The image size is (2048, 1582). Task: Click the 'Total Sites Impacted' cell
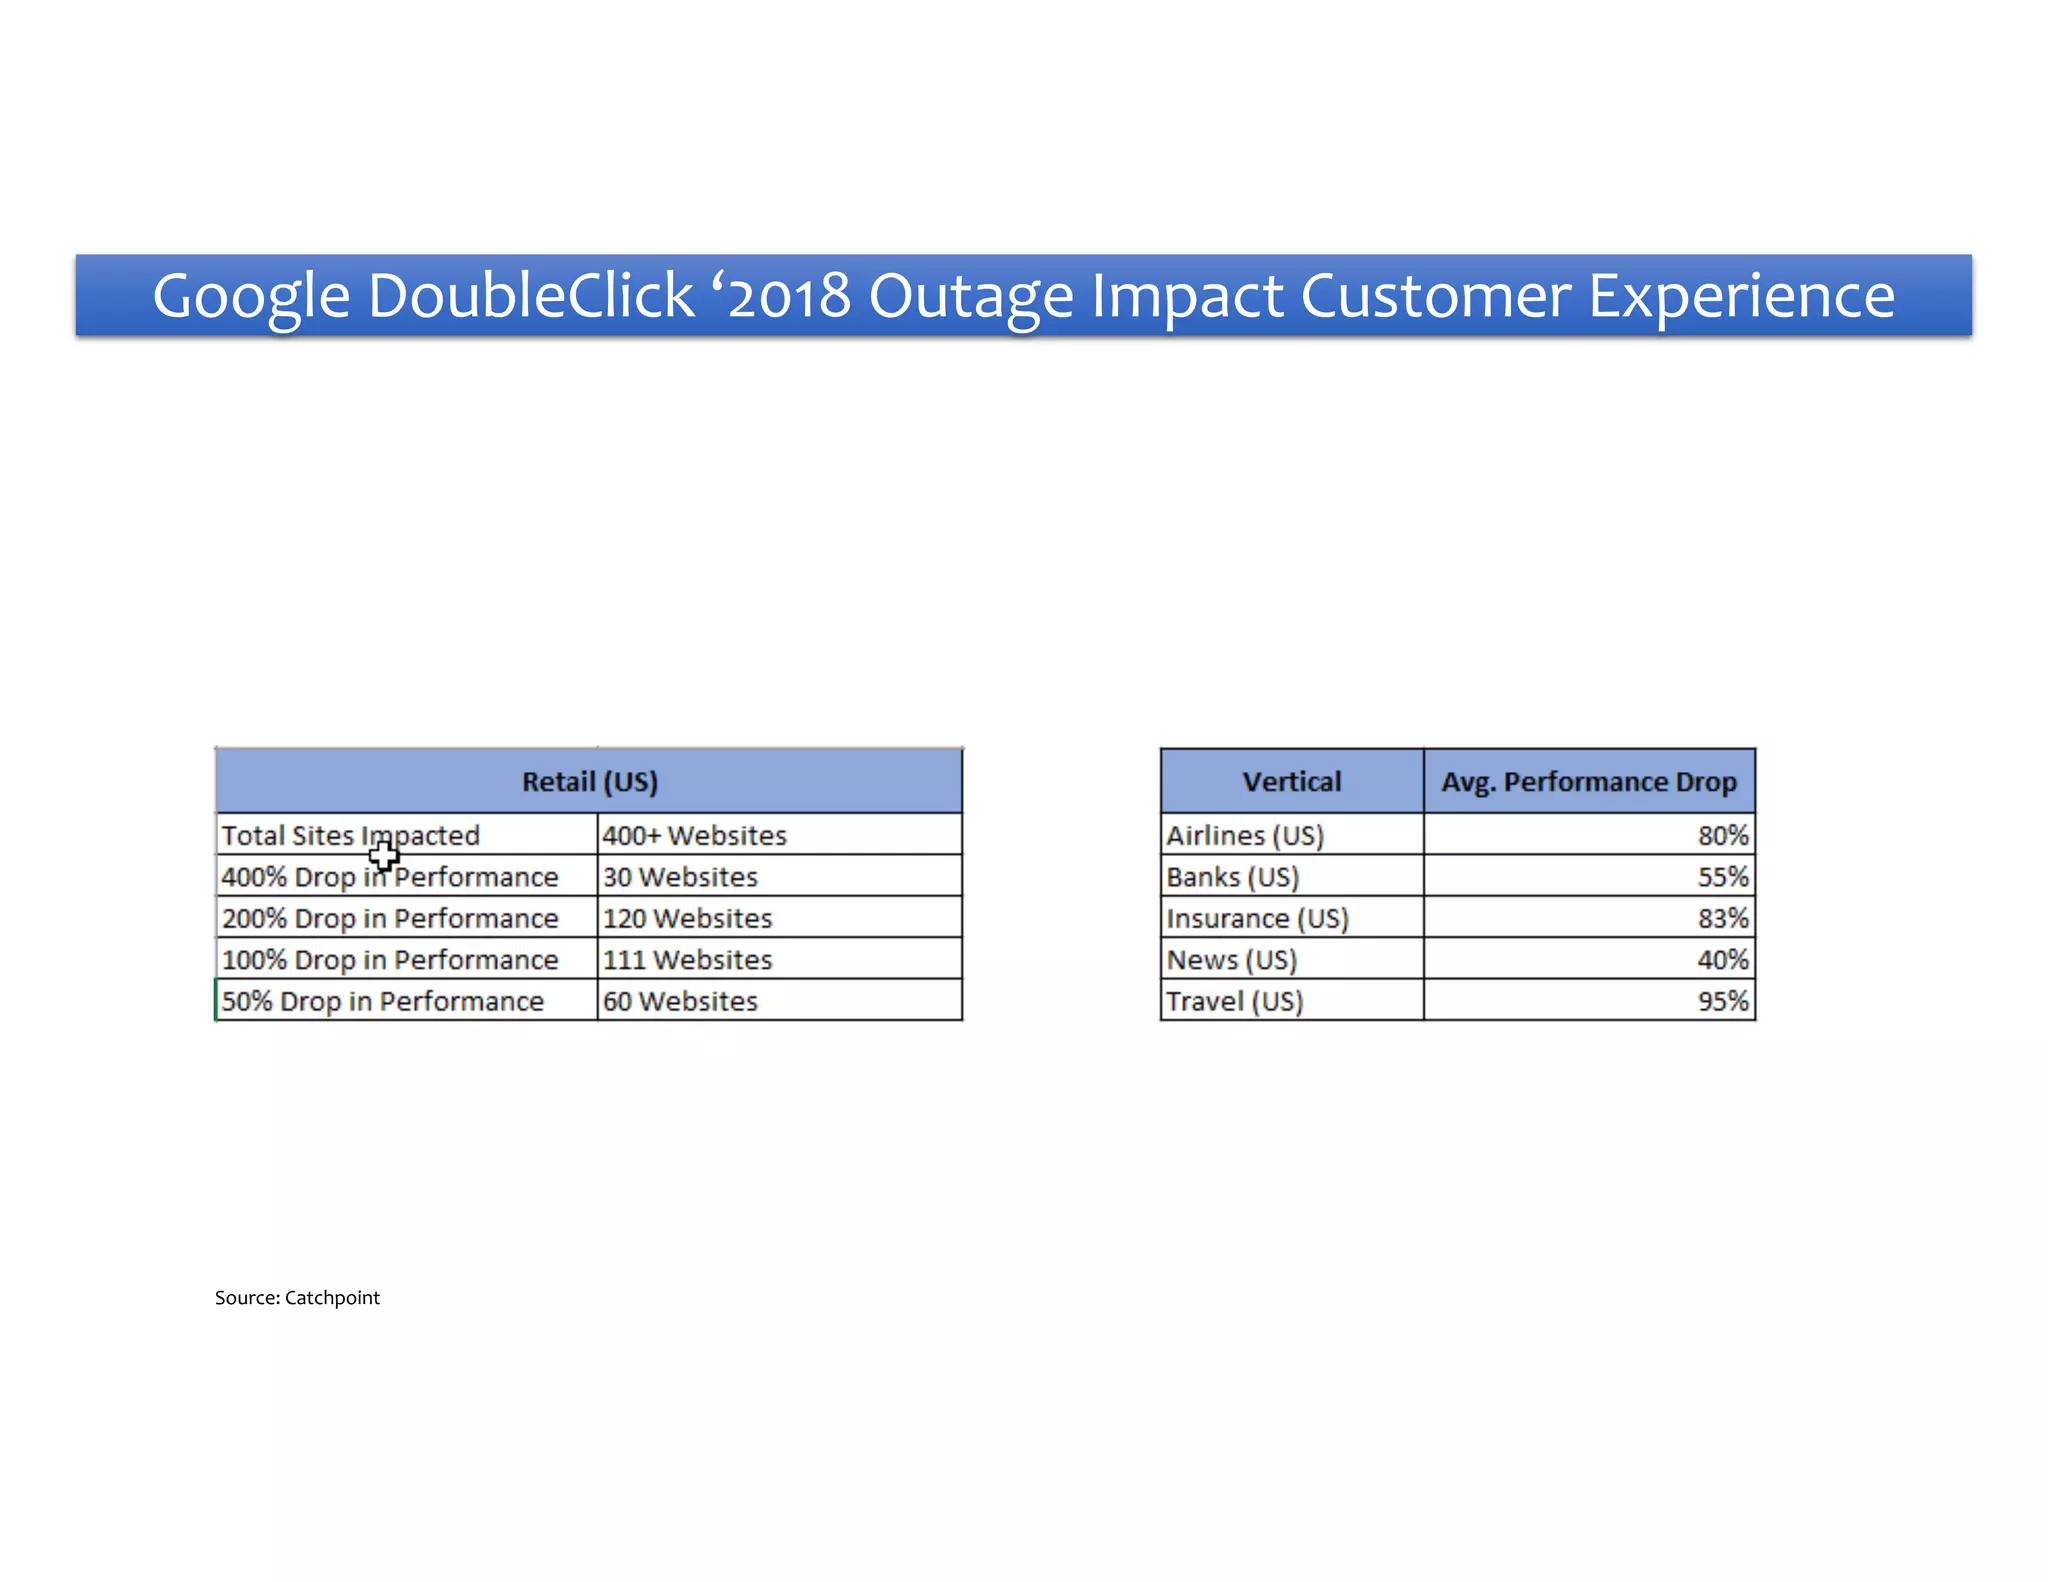[x=406, y=834]
